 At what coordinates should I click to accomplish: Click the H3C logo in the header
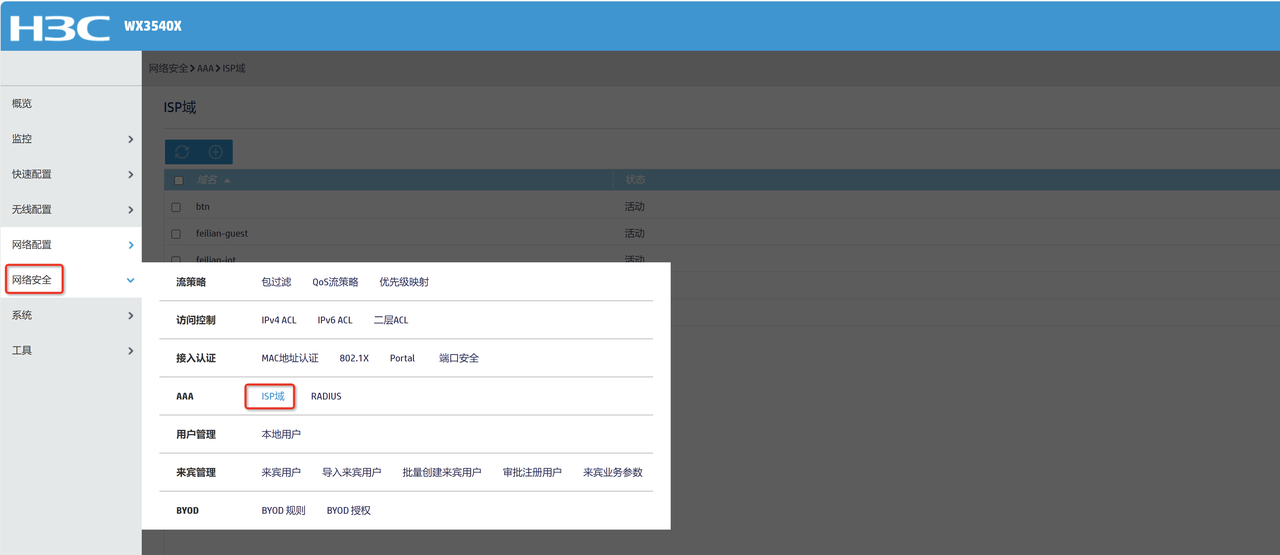point(60,27)
